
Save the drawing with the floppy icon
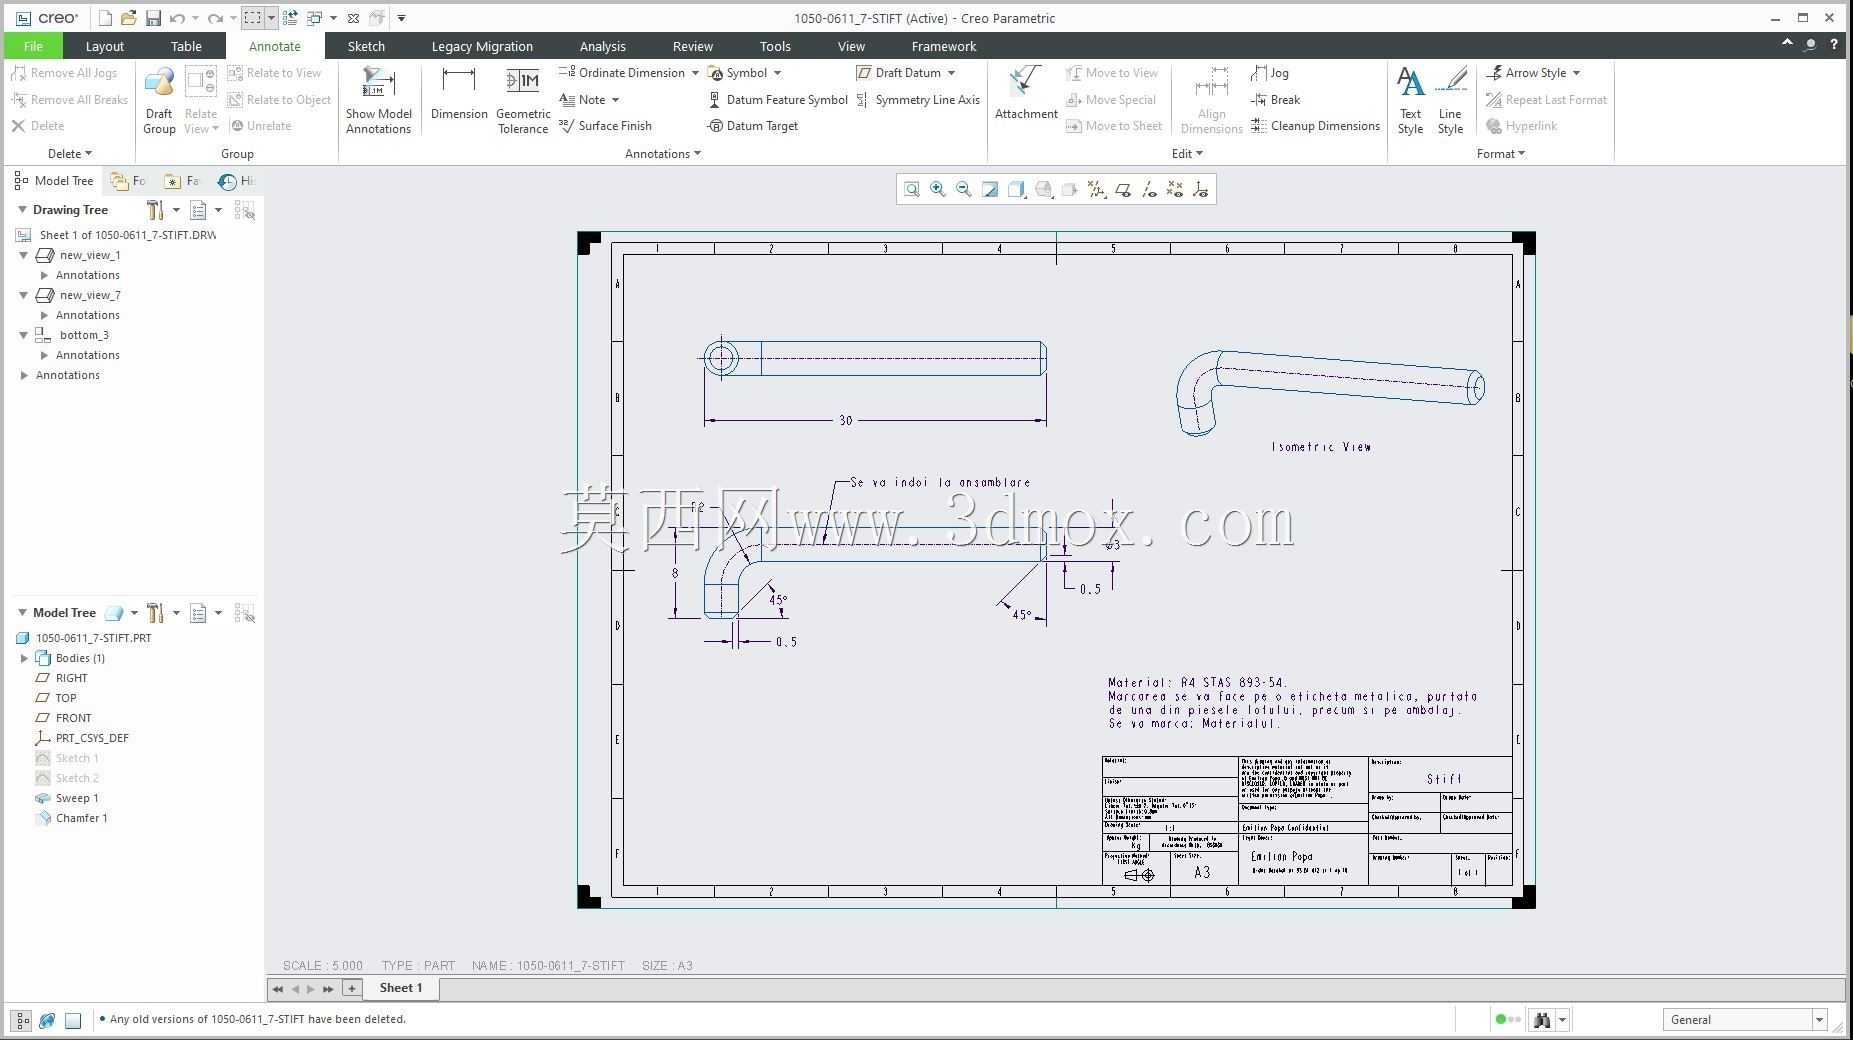coord(153,18)
